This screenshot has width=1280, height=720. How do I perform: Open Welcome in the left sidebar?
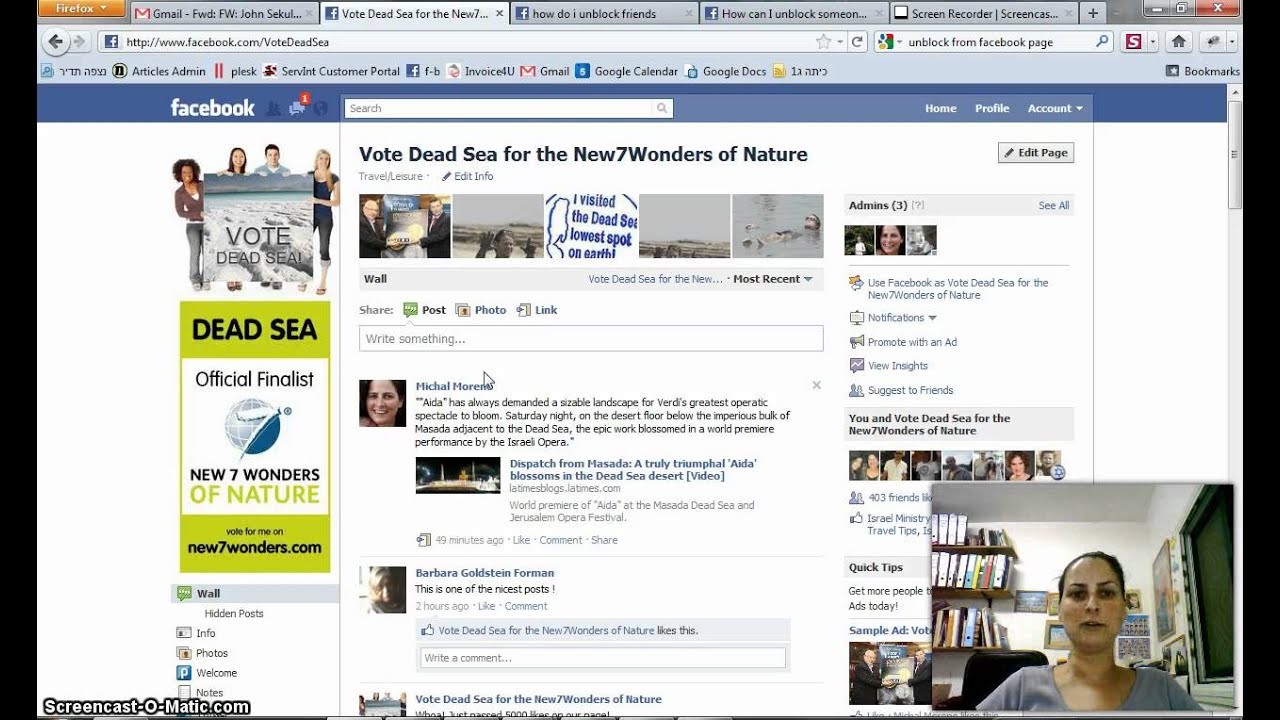(216, 673)
